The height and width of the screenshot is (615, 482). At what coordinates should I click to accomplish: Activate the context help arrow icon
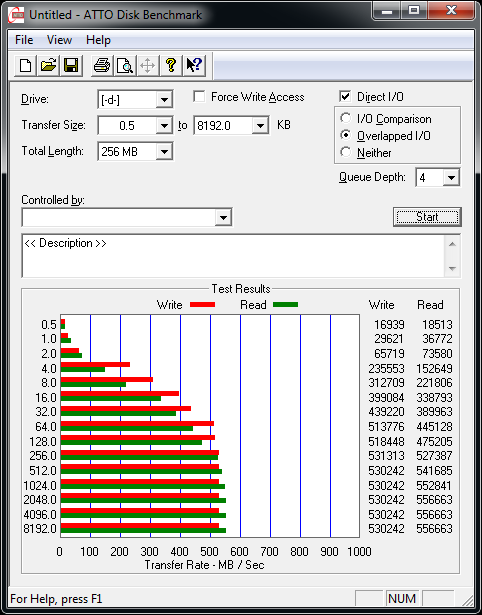point(194,65)
